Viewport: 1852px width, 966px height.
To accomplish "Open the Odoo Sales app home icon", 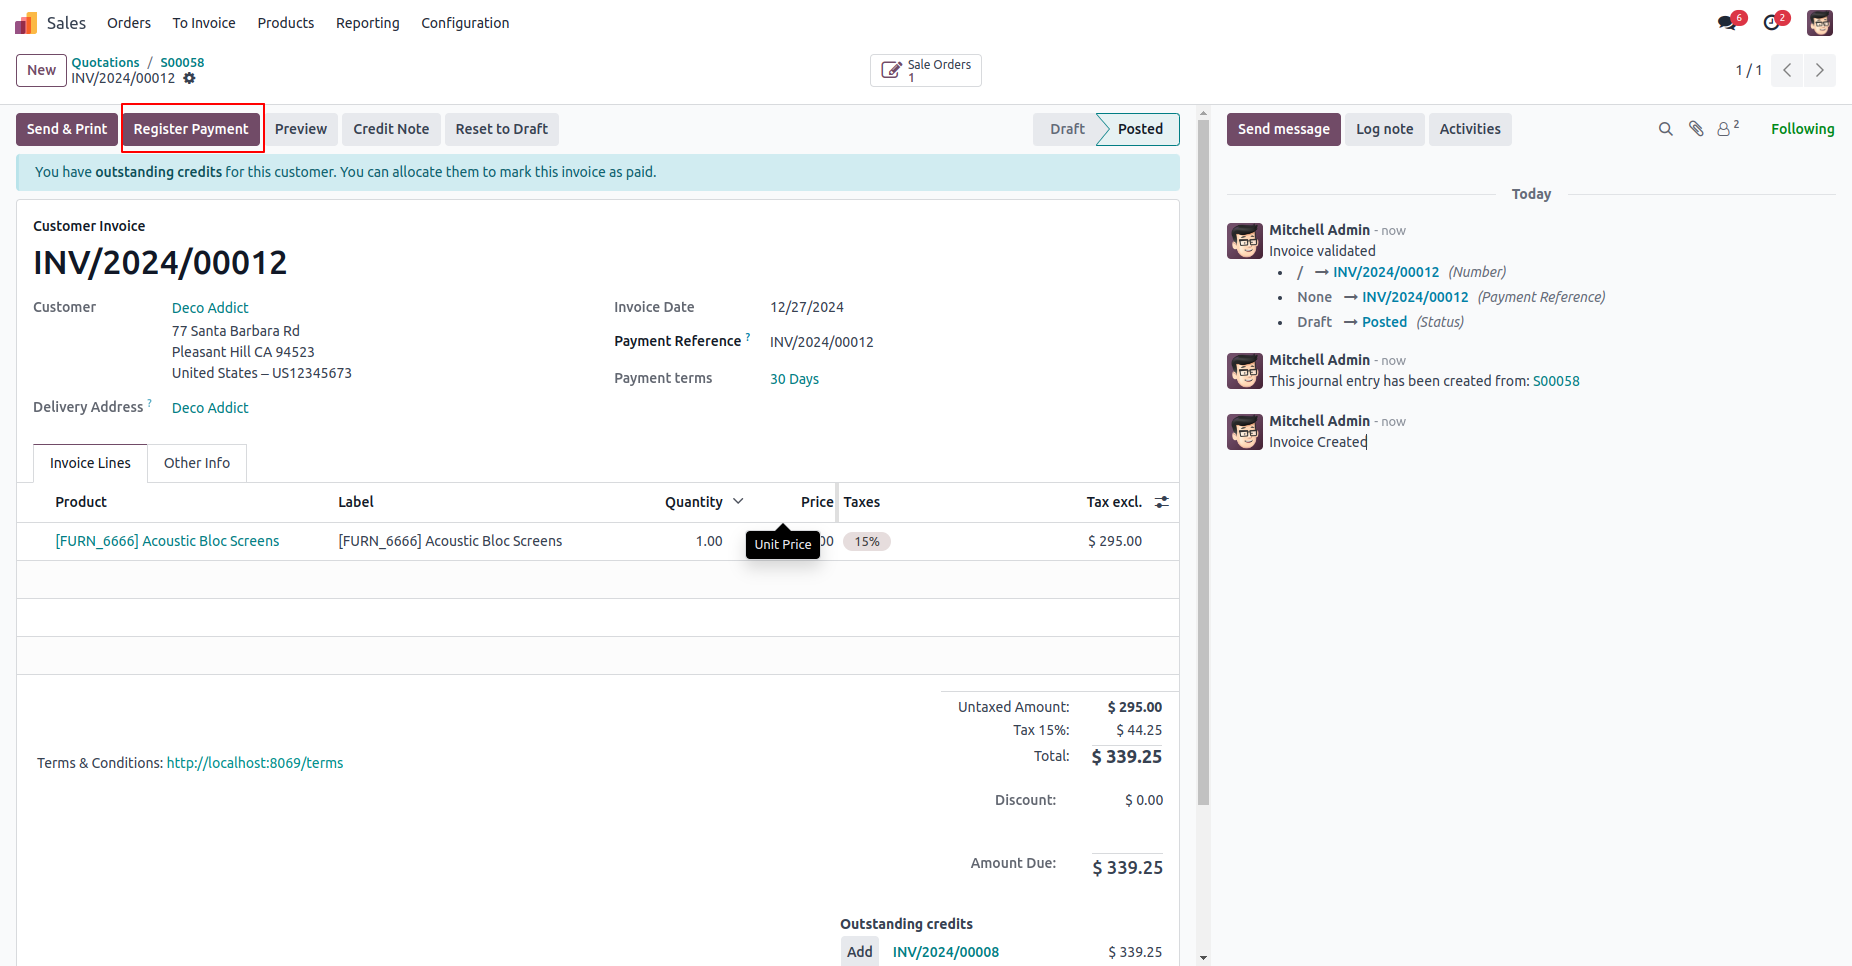I will pos(26,23).
